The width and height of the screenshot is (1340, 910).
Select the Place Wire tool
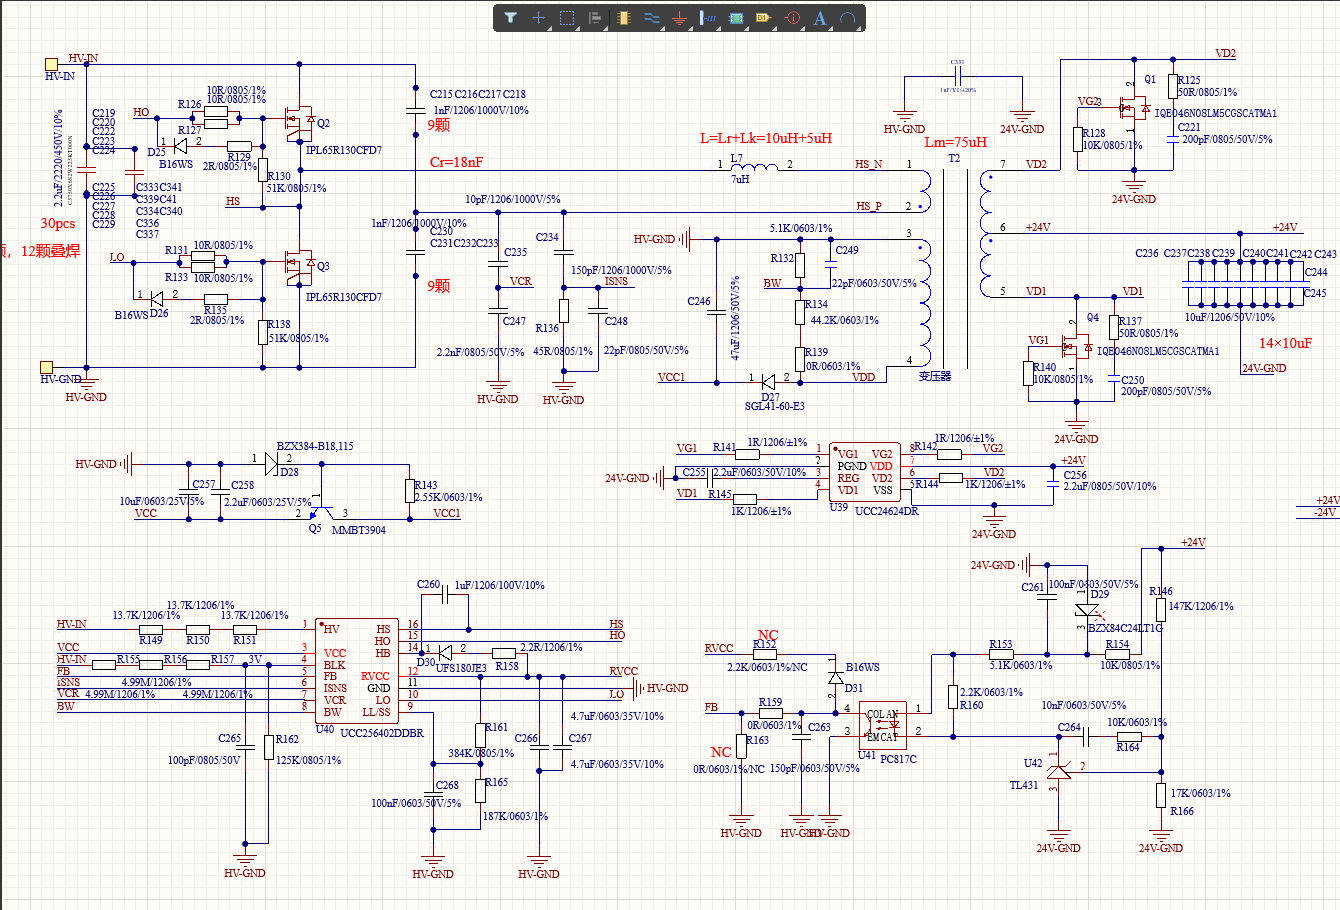pos(652,18)
